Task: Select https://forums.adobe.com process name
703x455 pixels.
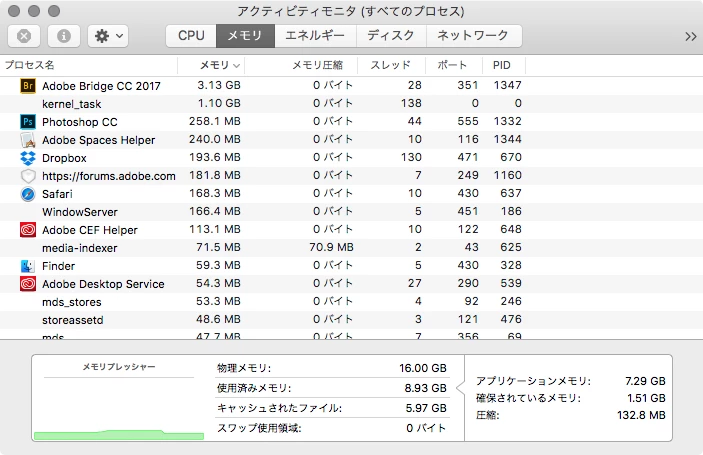Action: click(x=109, y=176)
